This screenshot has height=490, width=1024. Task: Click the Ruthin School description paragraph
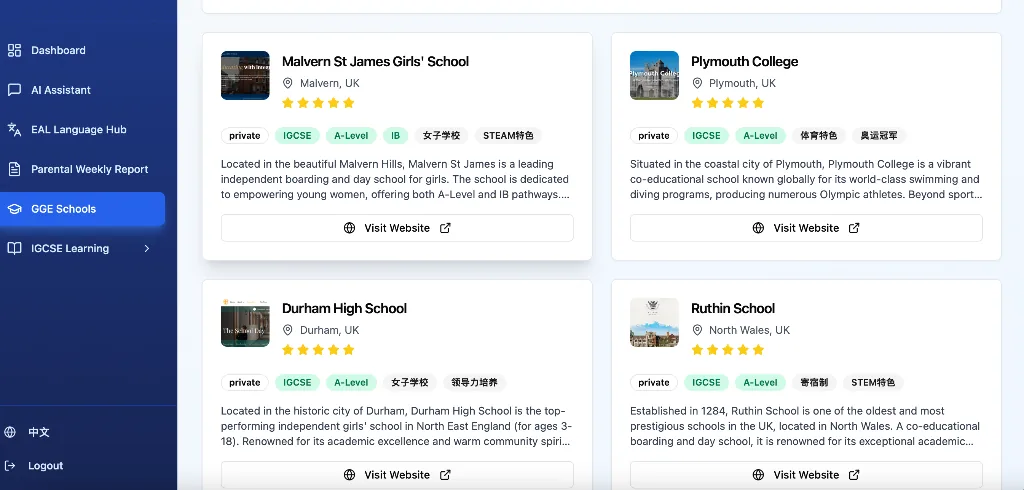click(805, 426)
